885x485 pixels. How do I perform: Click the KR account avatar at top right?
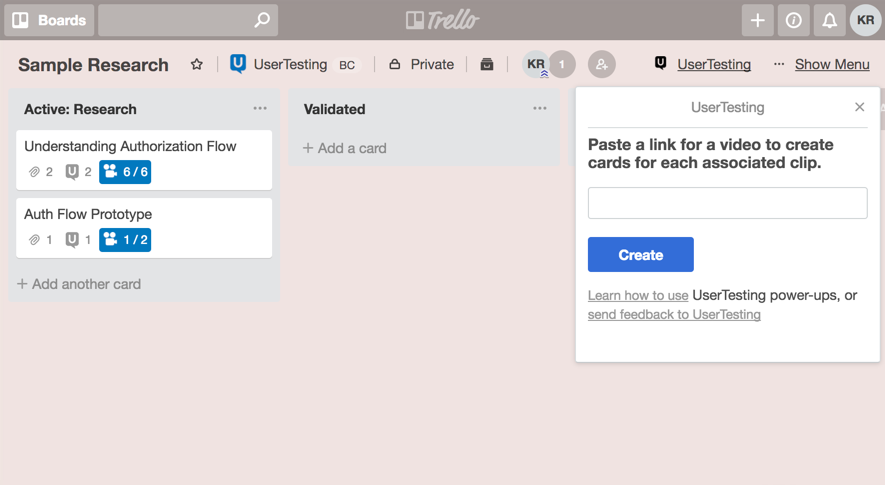click(x=865, y=20)
